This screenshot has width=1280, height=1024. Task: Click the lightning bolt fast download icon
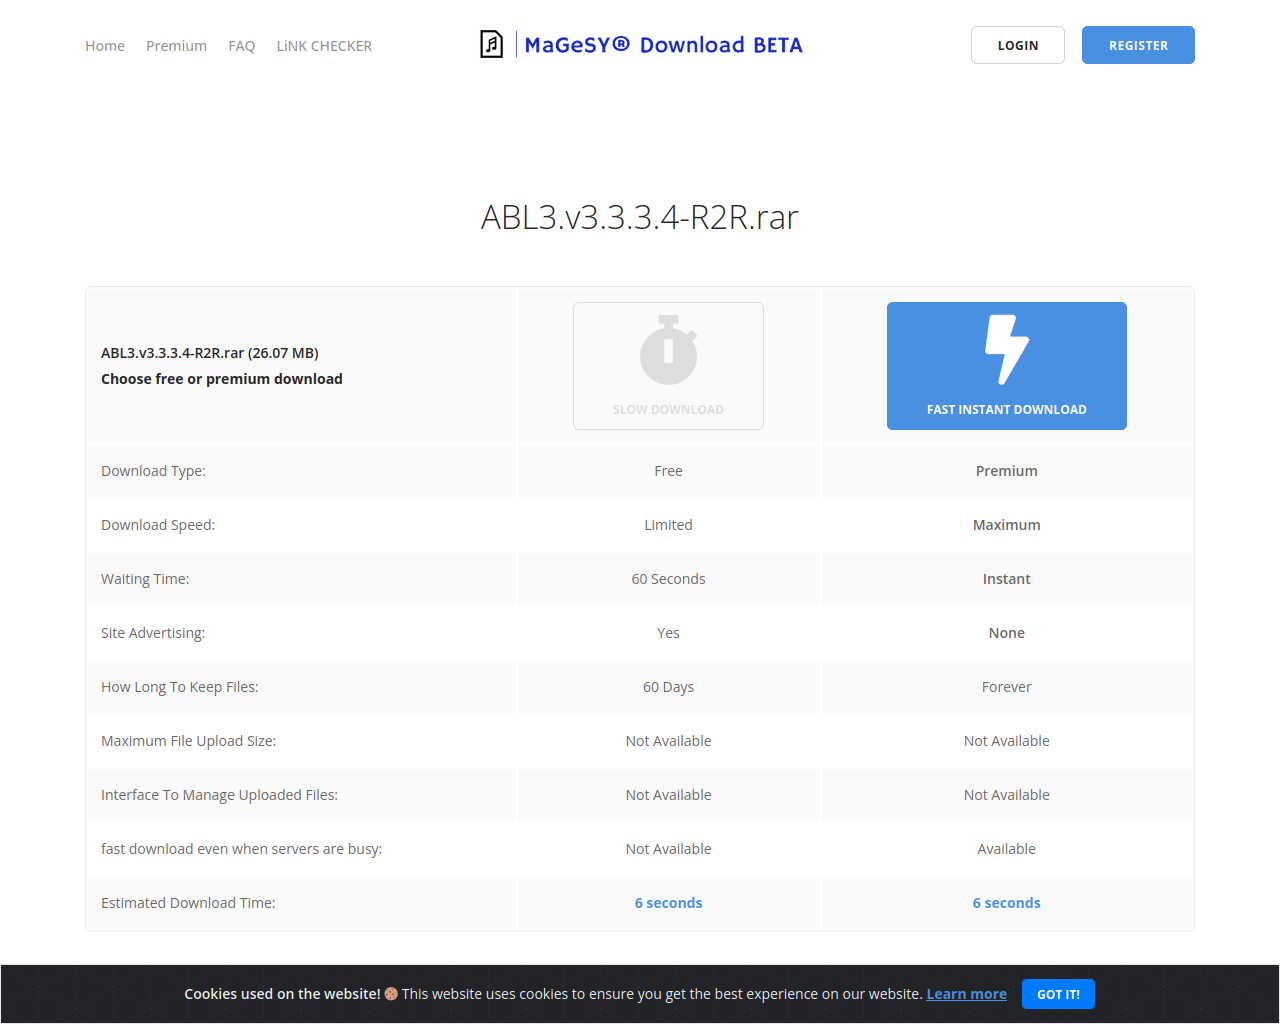click(1007, 350)
